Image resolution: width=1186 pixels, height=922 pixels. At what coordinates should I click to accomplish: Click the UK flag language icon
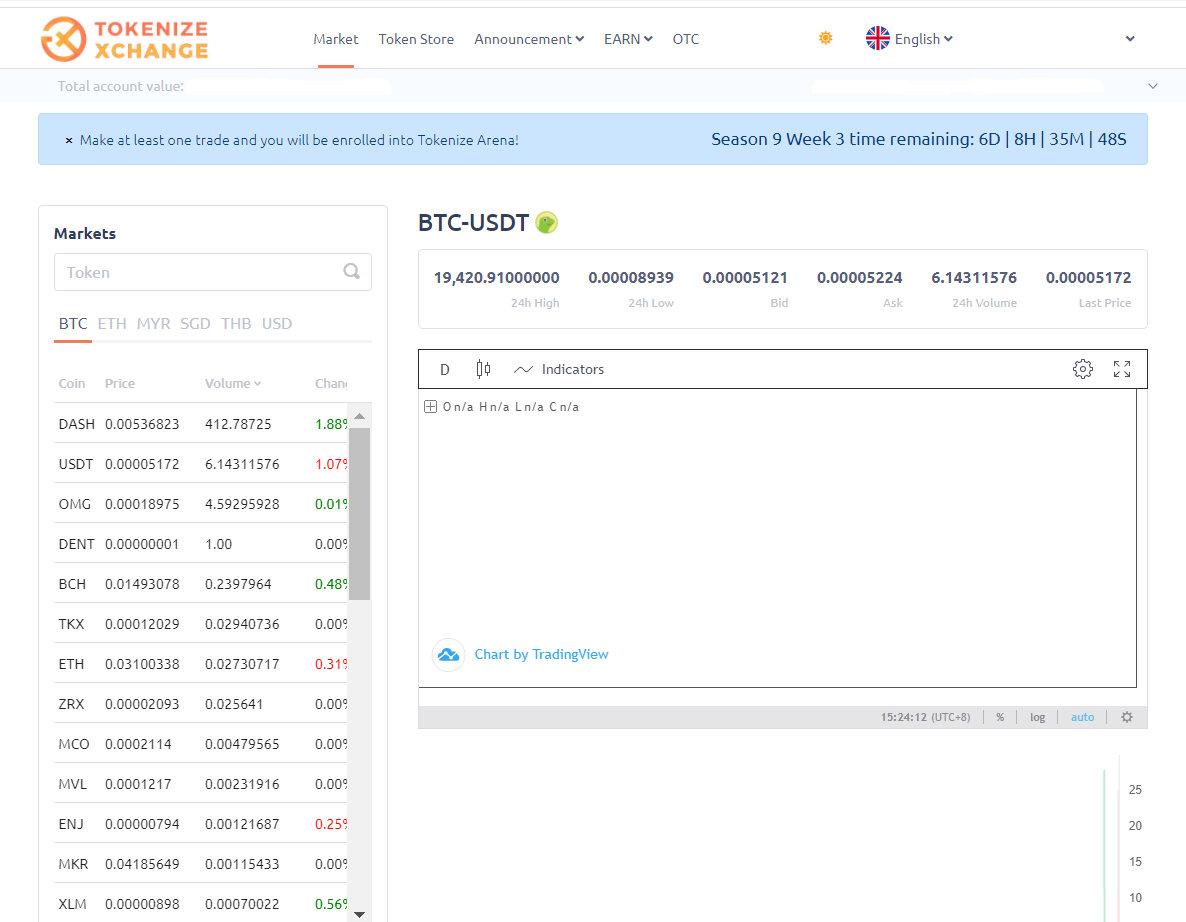tap(877, 38)
